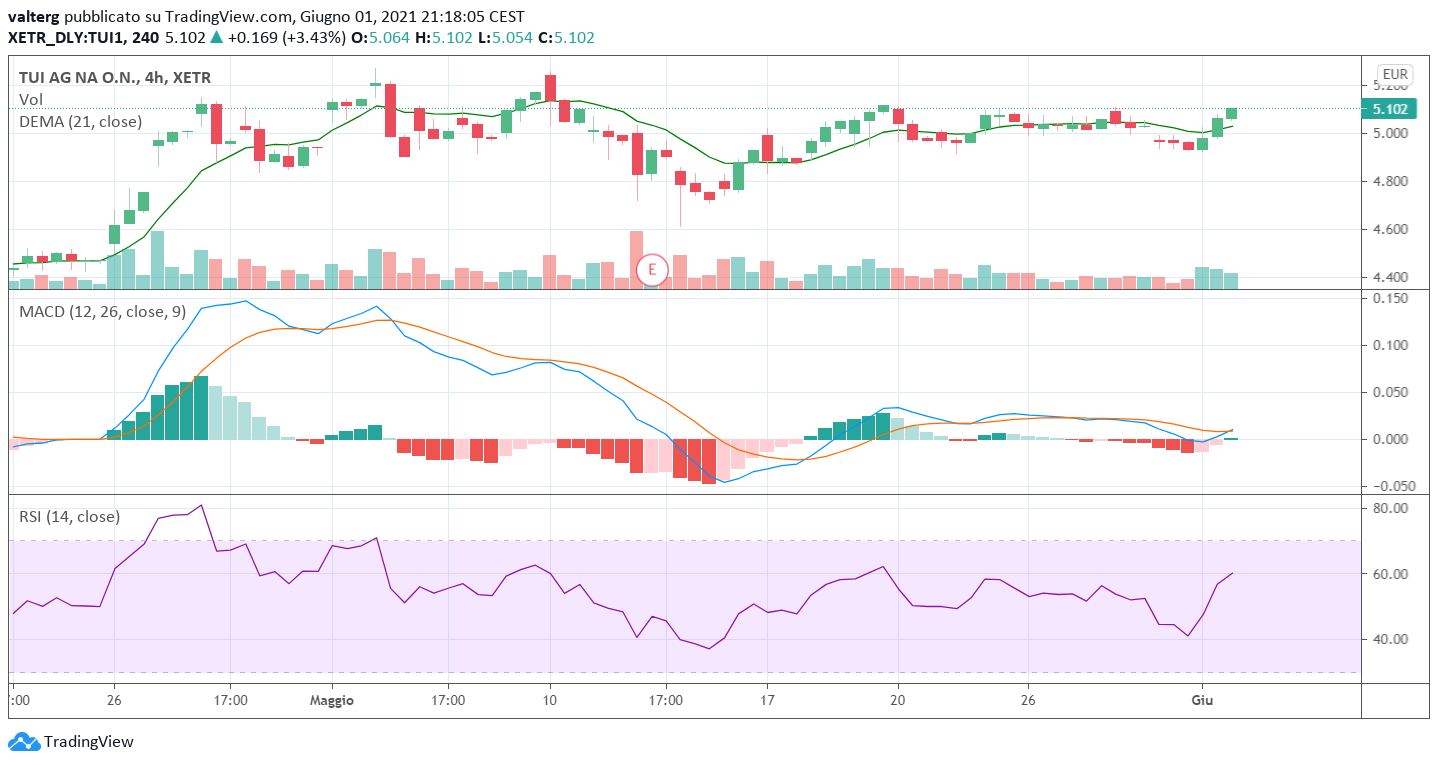Click the 'Maggio' date label on time axis

(x=331, y=701)
